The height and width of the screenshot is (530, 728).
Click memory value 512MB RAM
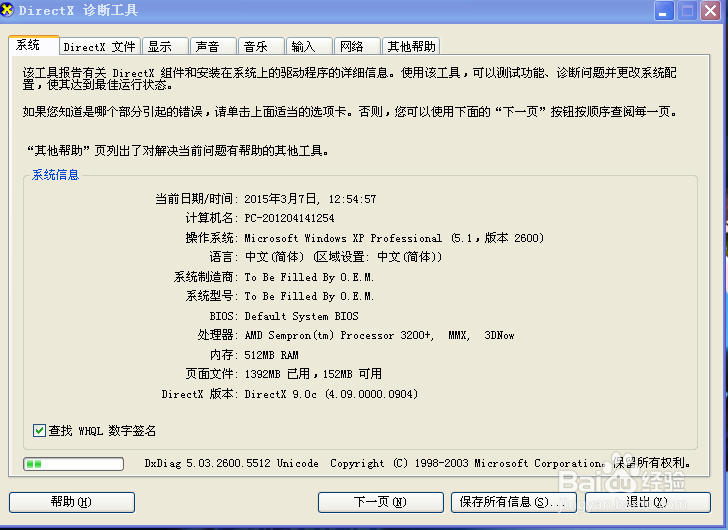point(272,355)
